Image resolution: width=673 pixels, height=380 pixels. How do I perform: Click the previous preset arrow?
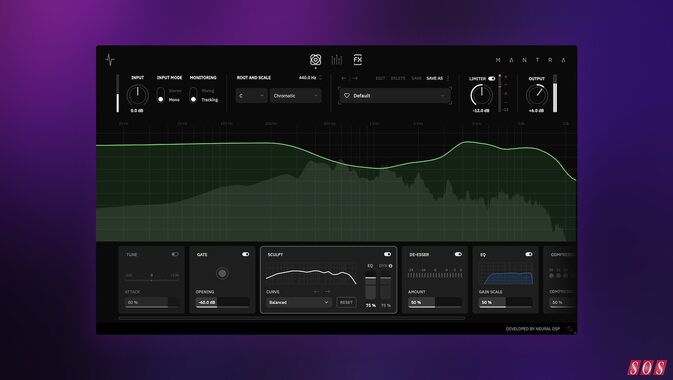tap(344, 78)
